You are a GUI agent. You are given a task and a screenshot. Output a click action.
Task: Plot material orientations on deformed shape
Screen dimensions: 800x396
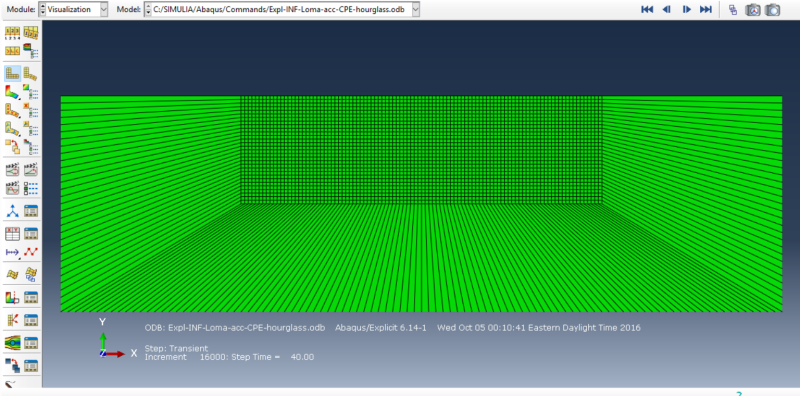pos(12,128)
